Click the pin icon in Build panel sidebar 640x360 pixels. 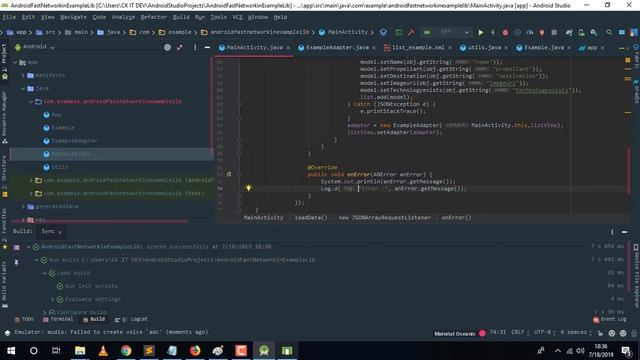click(16, 262)
